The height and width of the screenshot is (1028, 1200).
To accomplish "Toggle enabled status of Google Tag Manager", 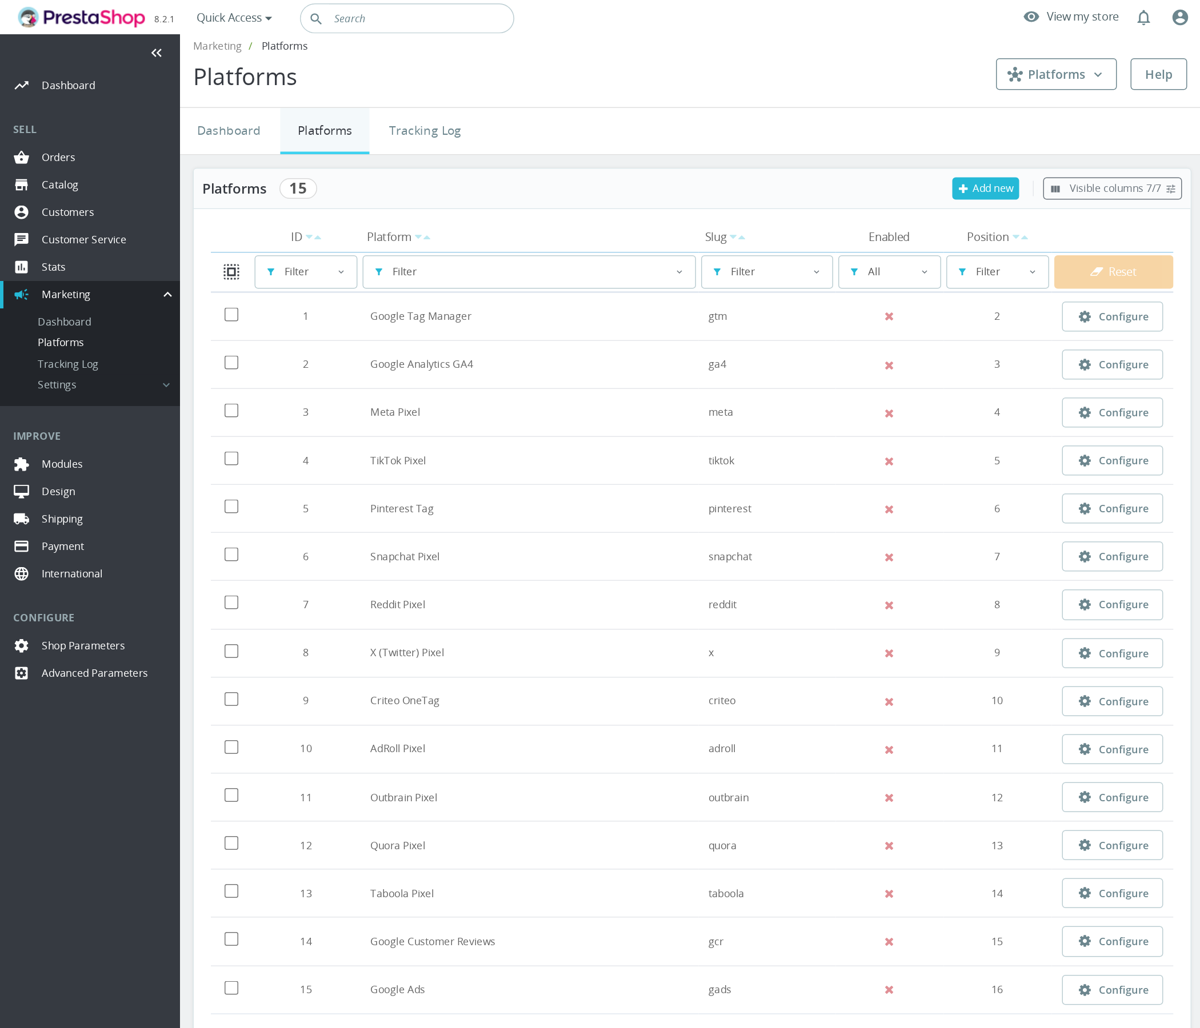I will pyautogui.click(x=889, y=317).
